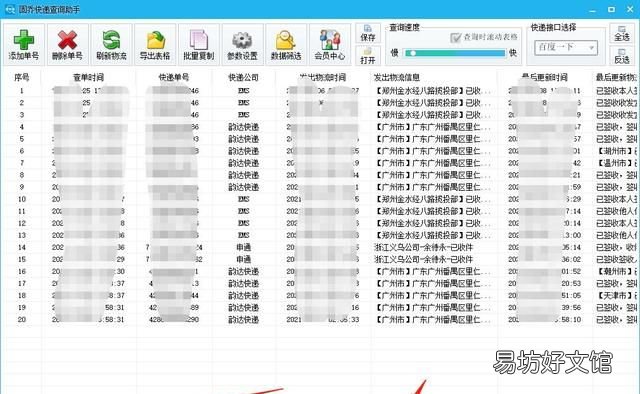Click the 查询速度 speed slider track

pyautogui.click(x=454, y=53)
